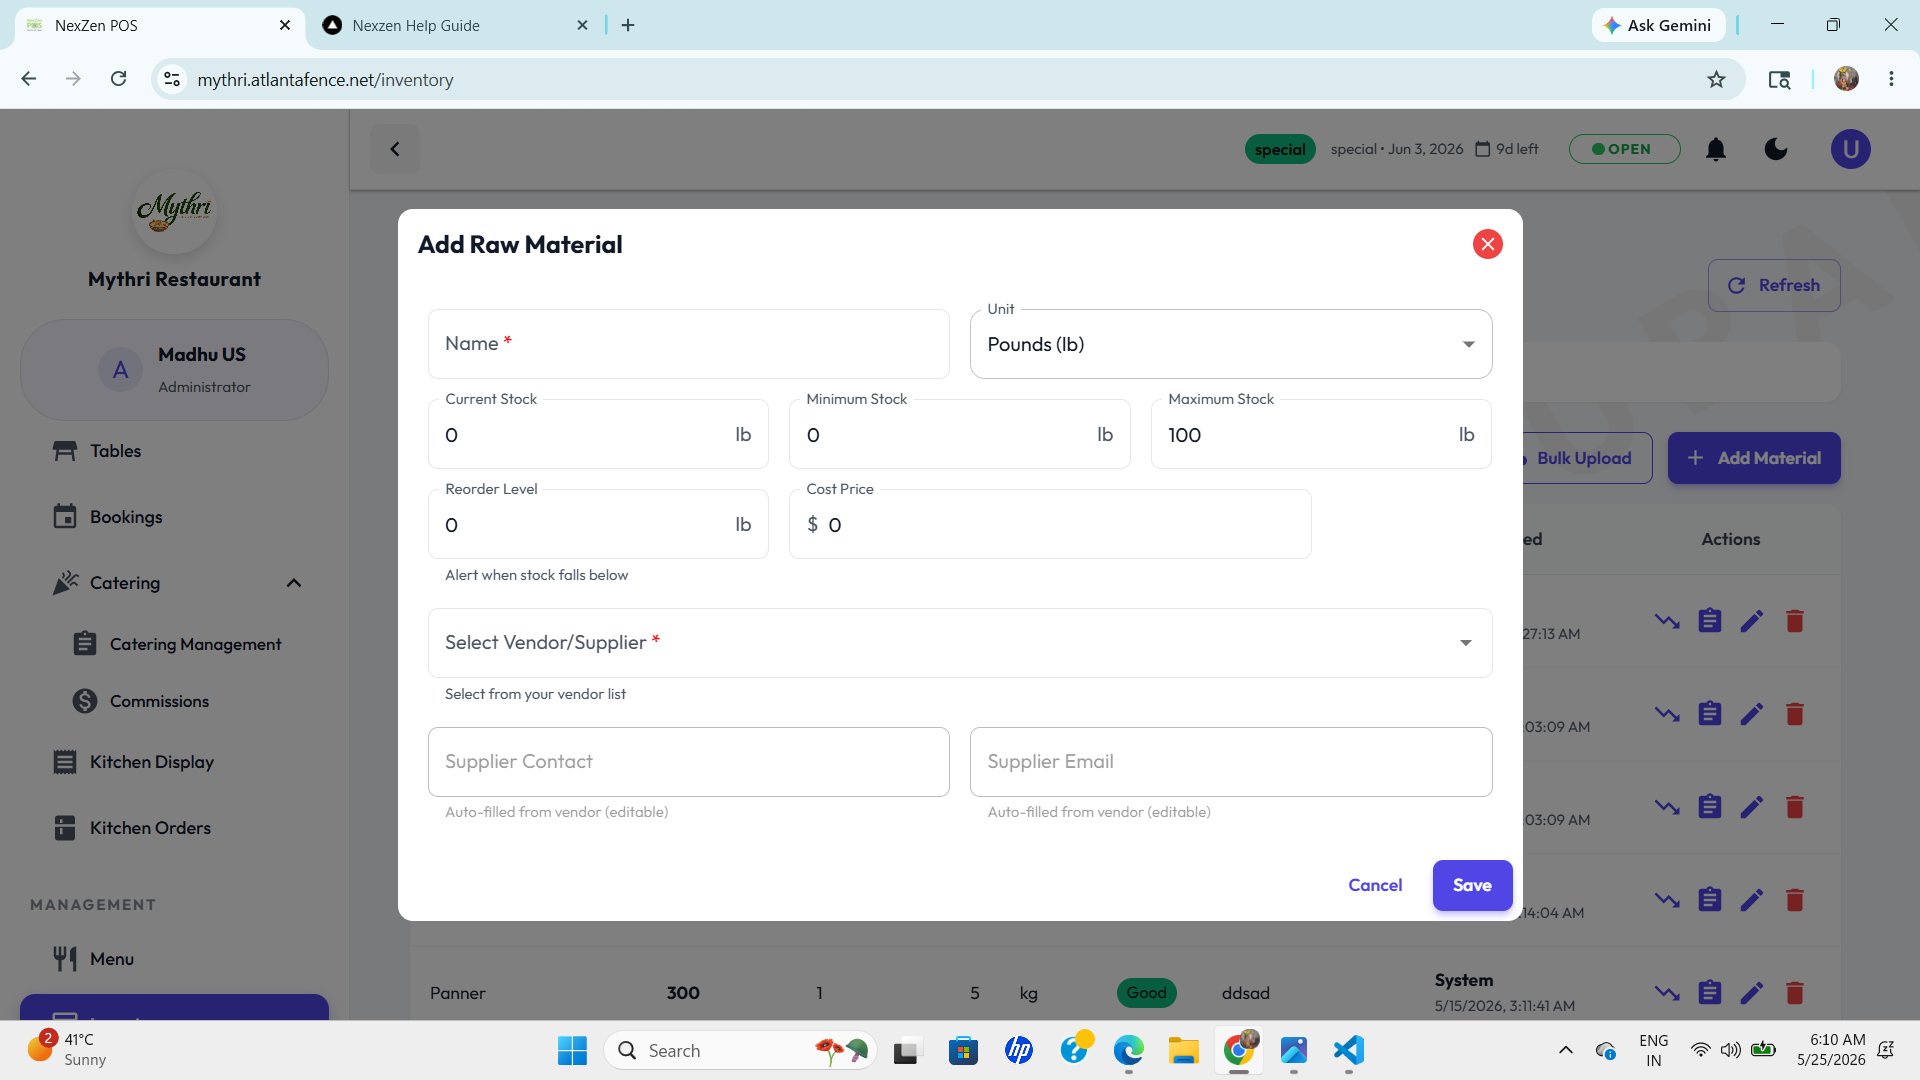Switch to Nexzen Help Guide tab
Screen dimensions: 1920x1080
point(455,25)
